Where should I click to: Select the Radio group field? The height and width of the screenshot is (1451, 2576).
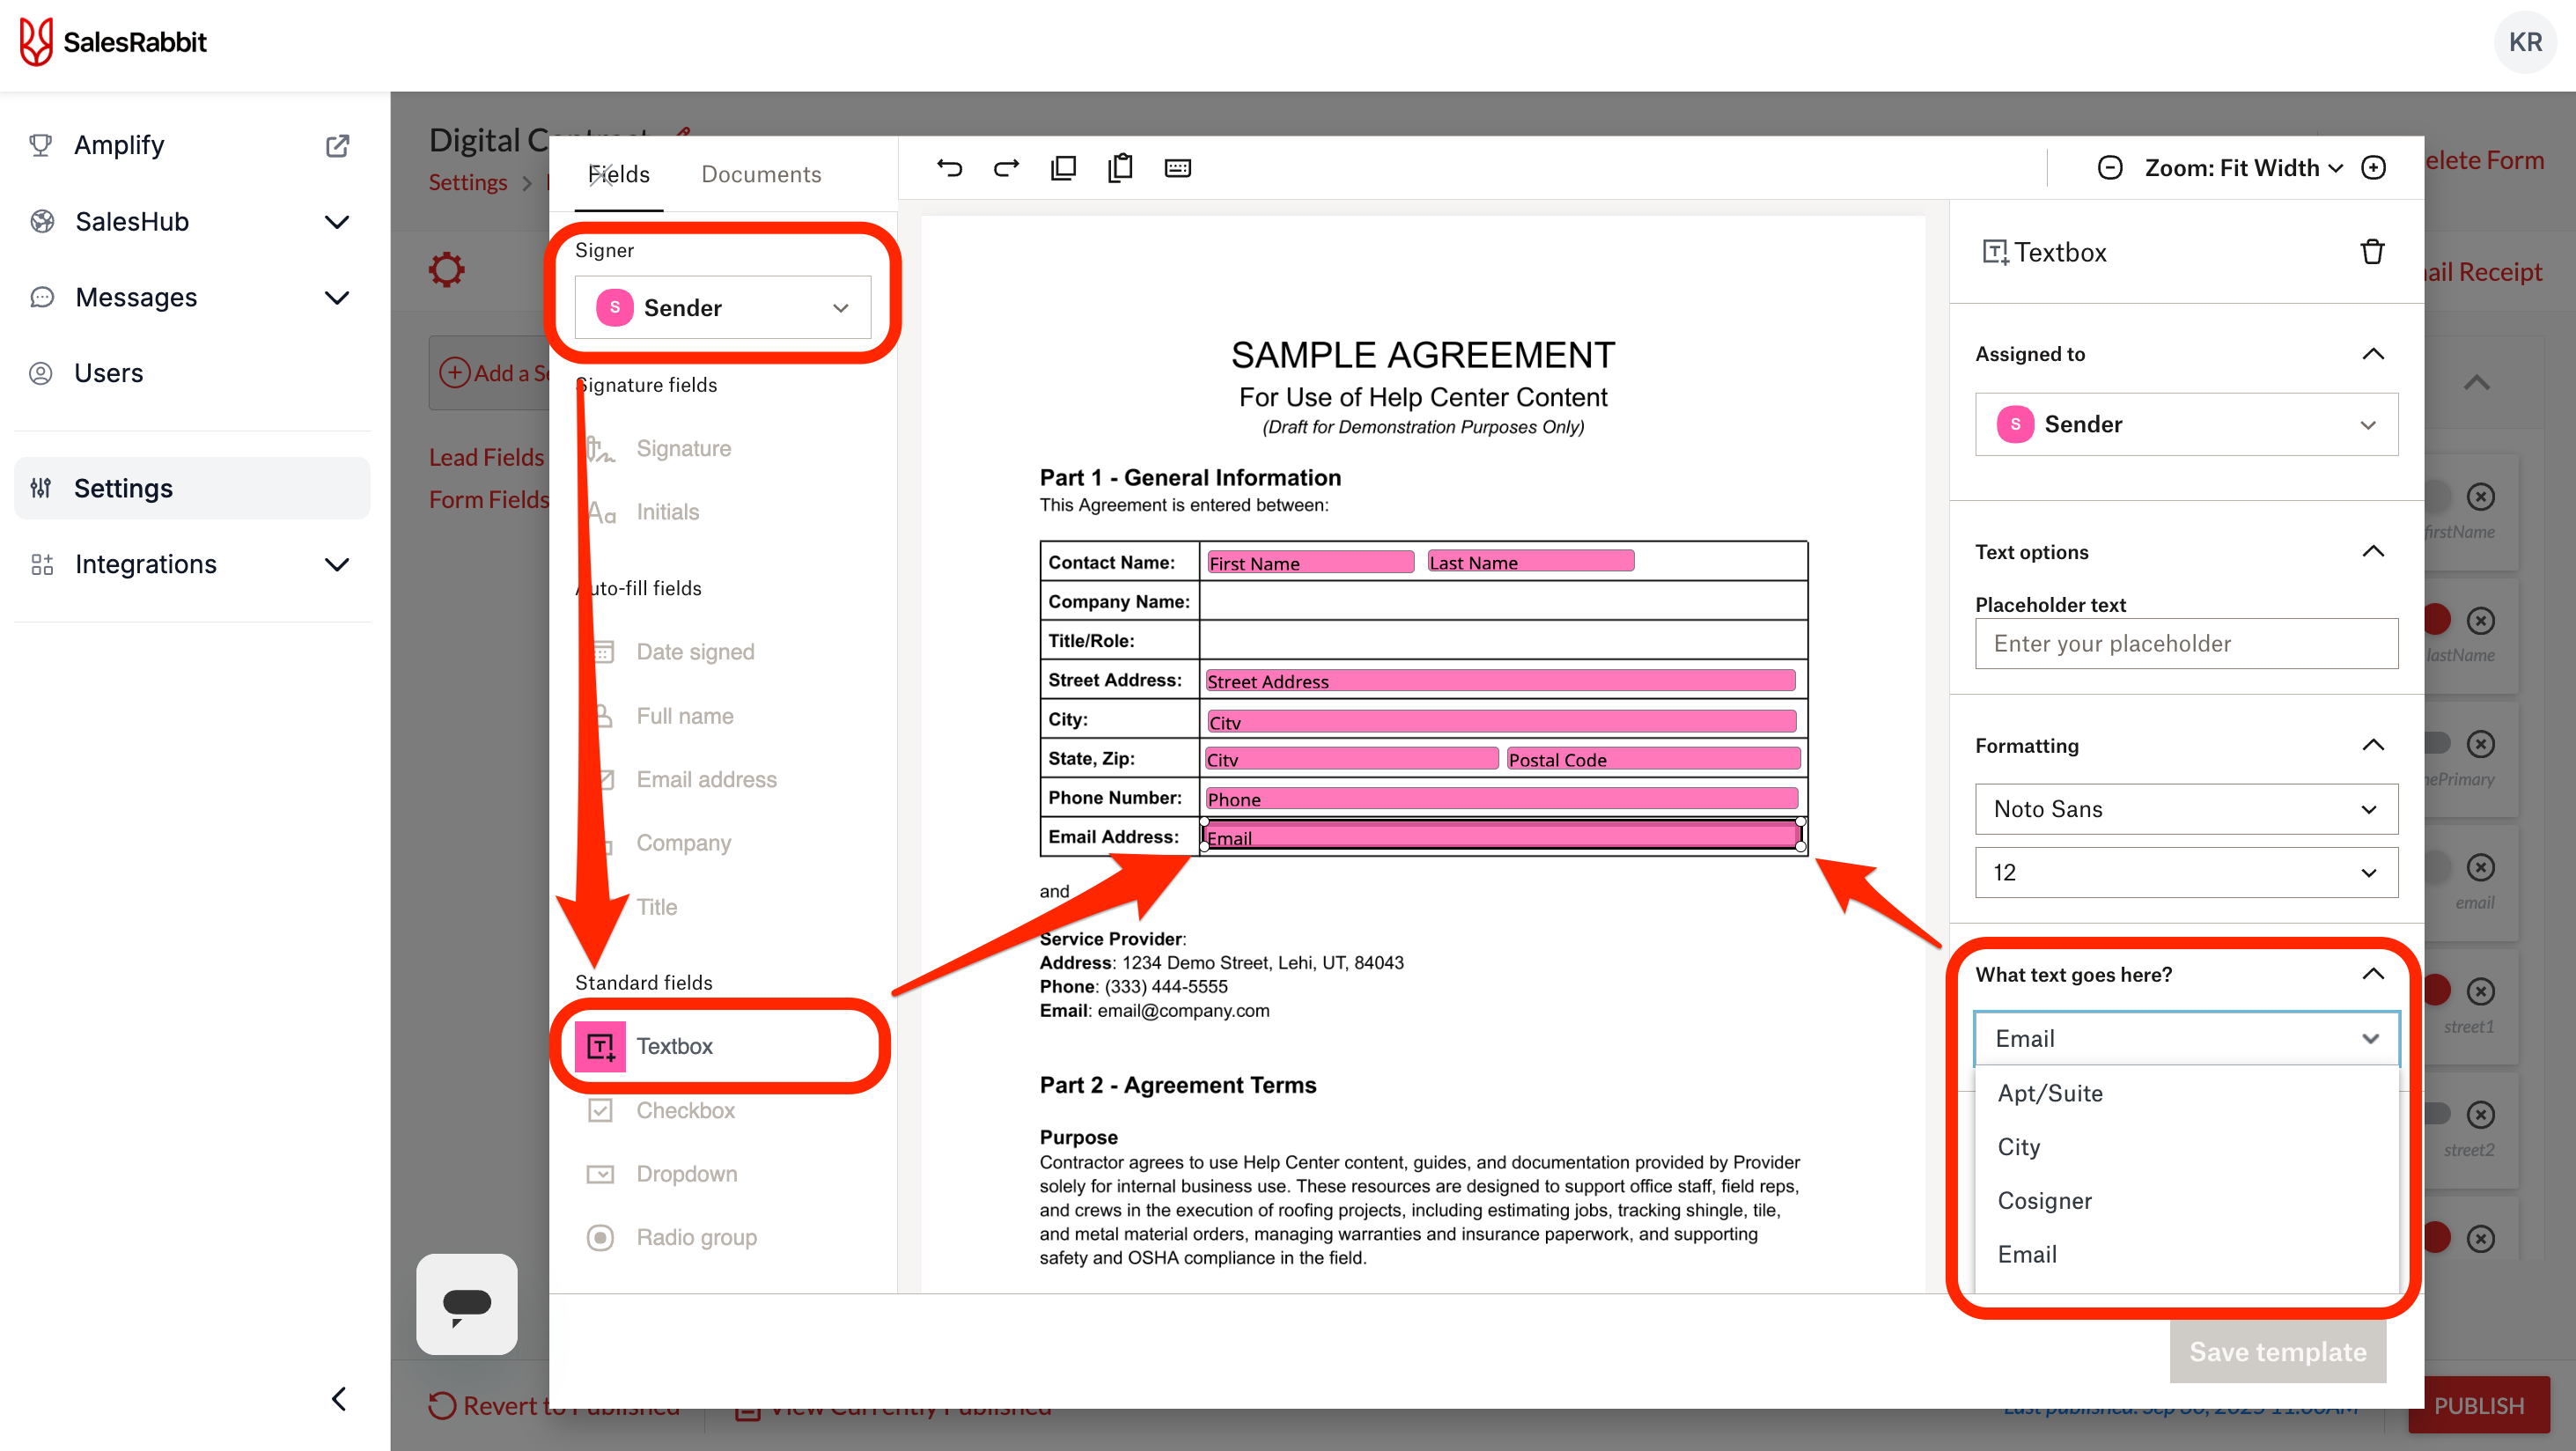pos(696,1237)
